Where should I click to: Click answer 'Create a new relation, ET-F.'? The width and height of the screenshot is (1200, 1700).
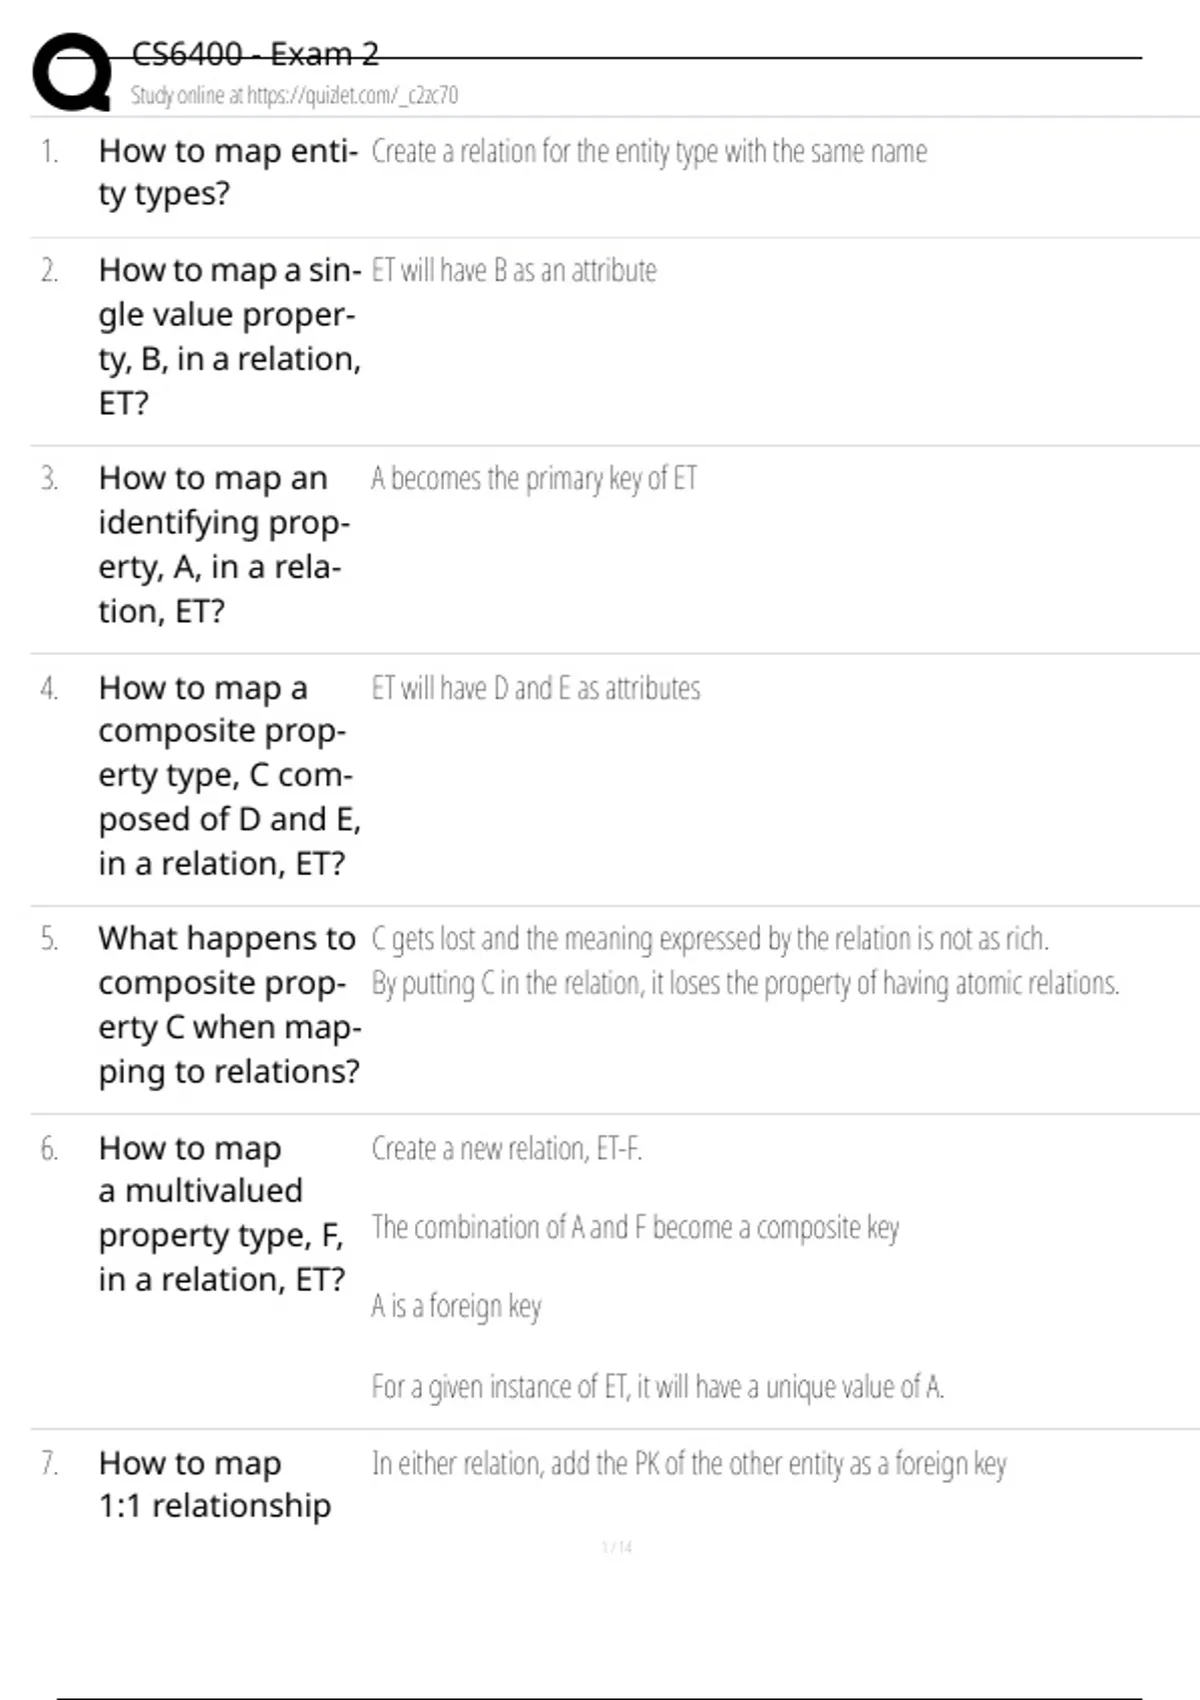point(507,1149)
